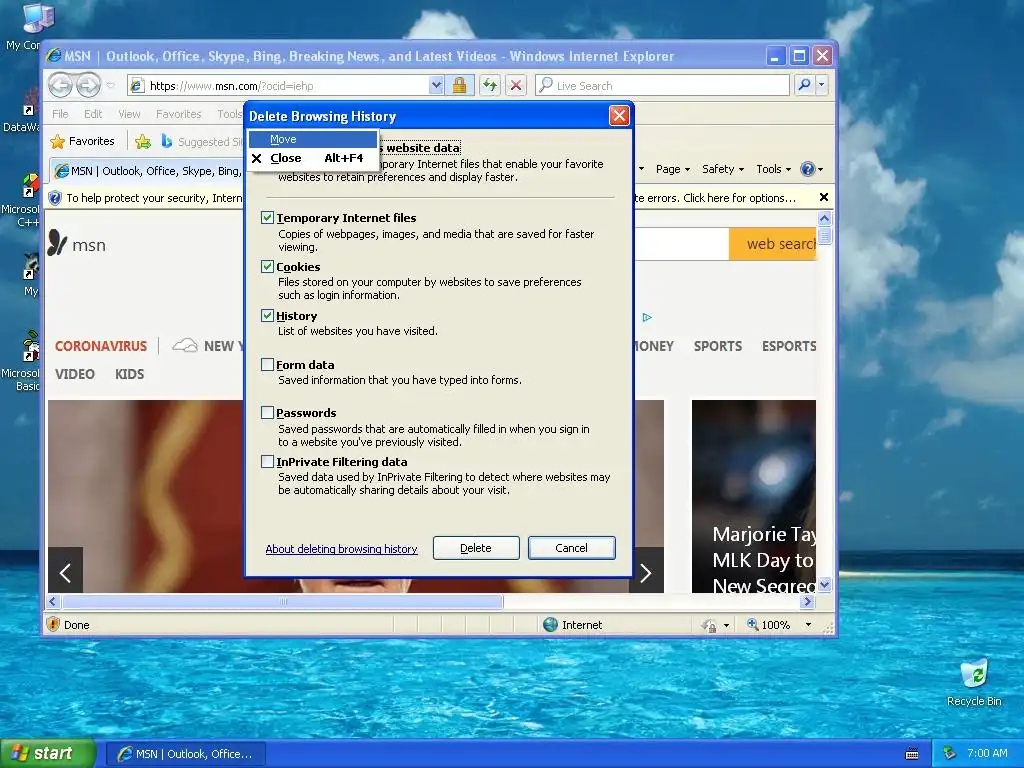Screen dimensions: 1024x768
Task: Choose Move from the dialog system menu
Action: pos(313,139)
